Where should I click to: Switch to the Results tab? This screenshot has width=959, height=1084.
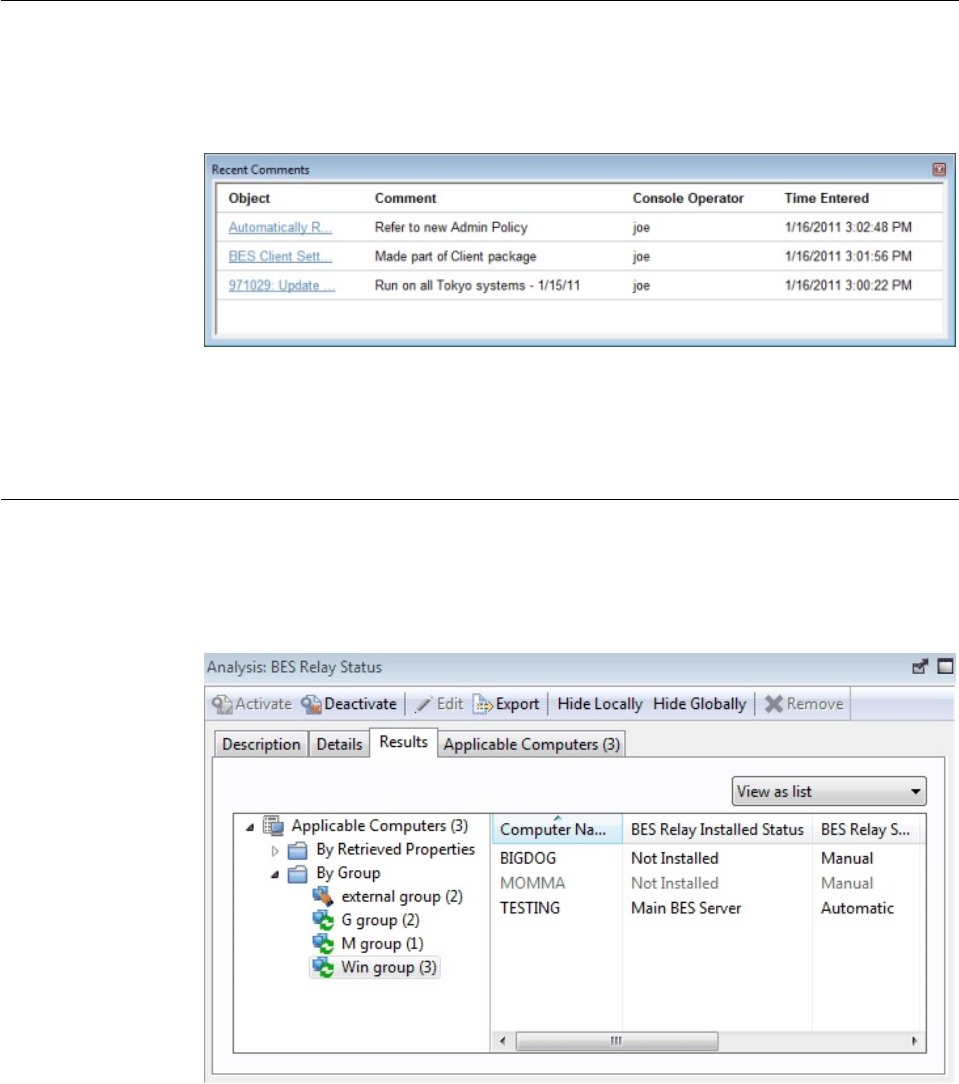(404, 742)
